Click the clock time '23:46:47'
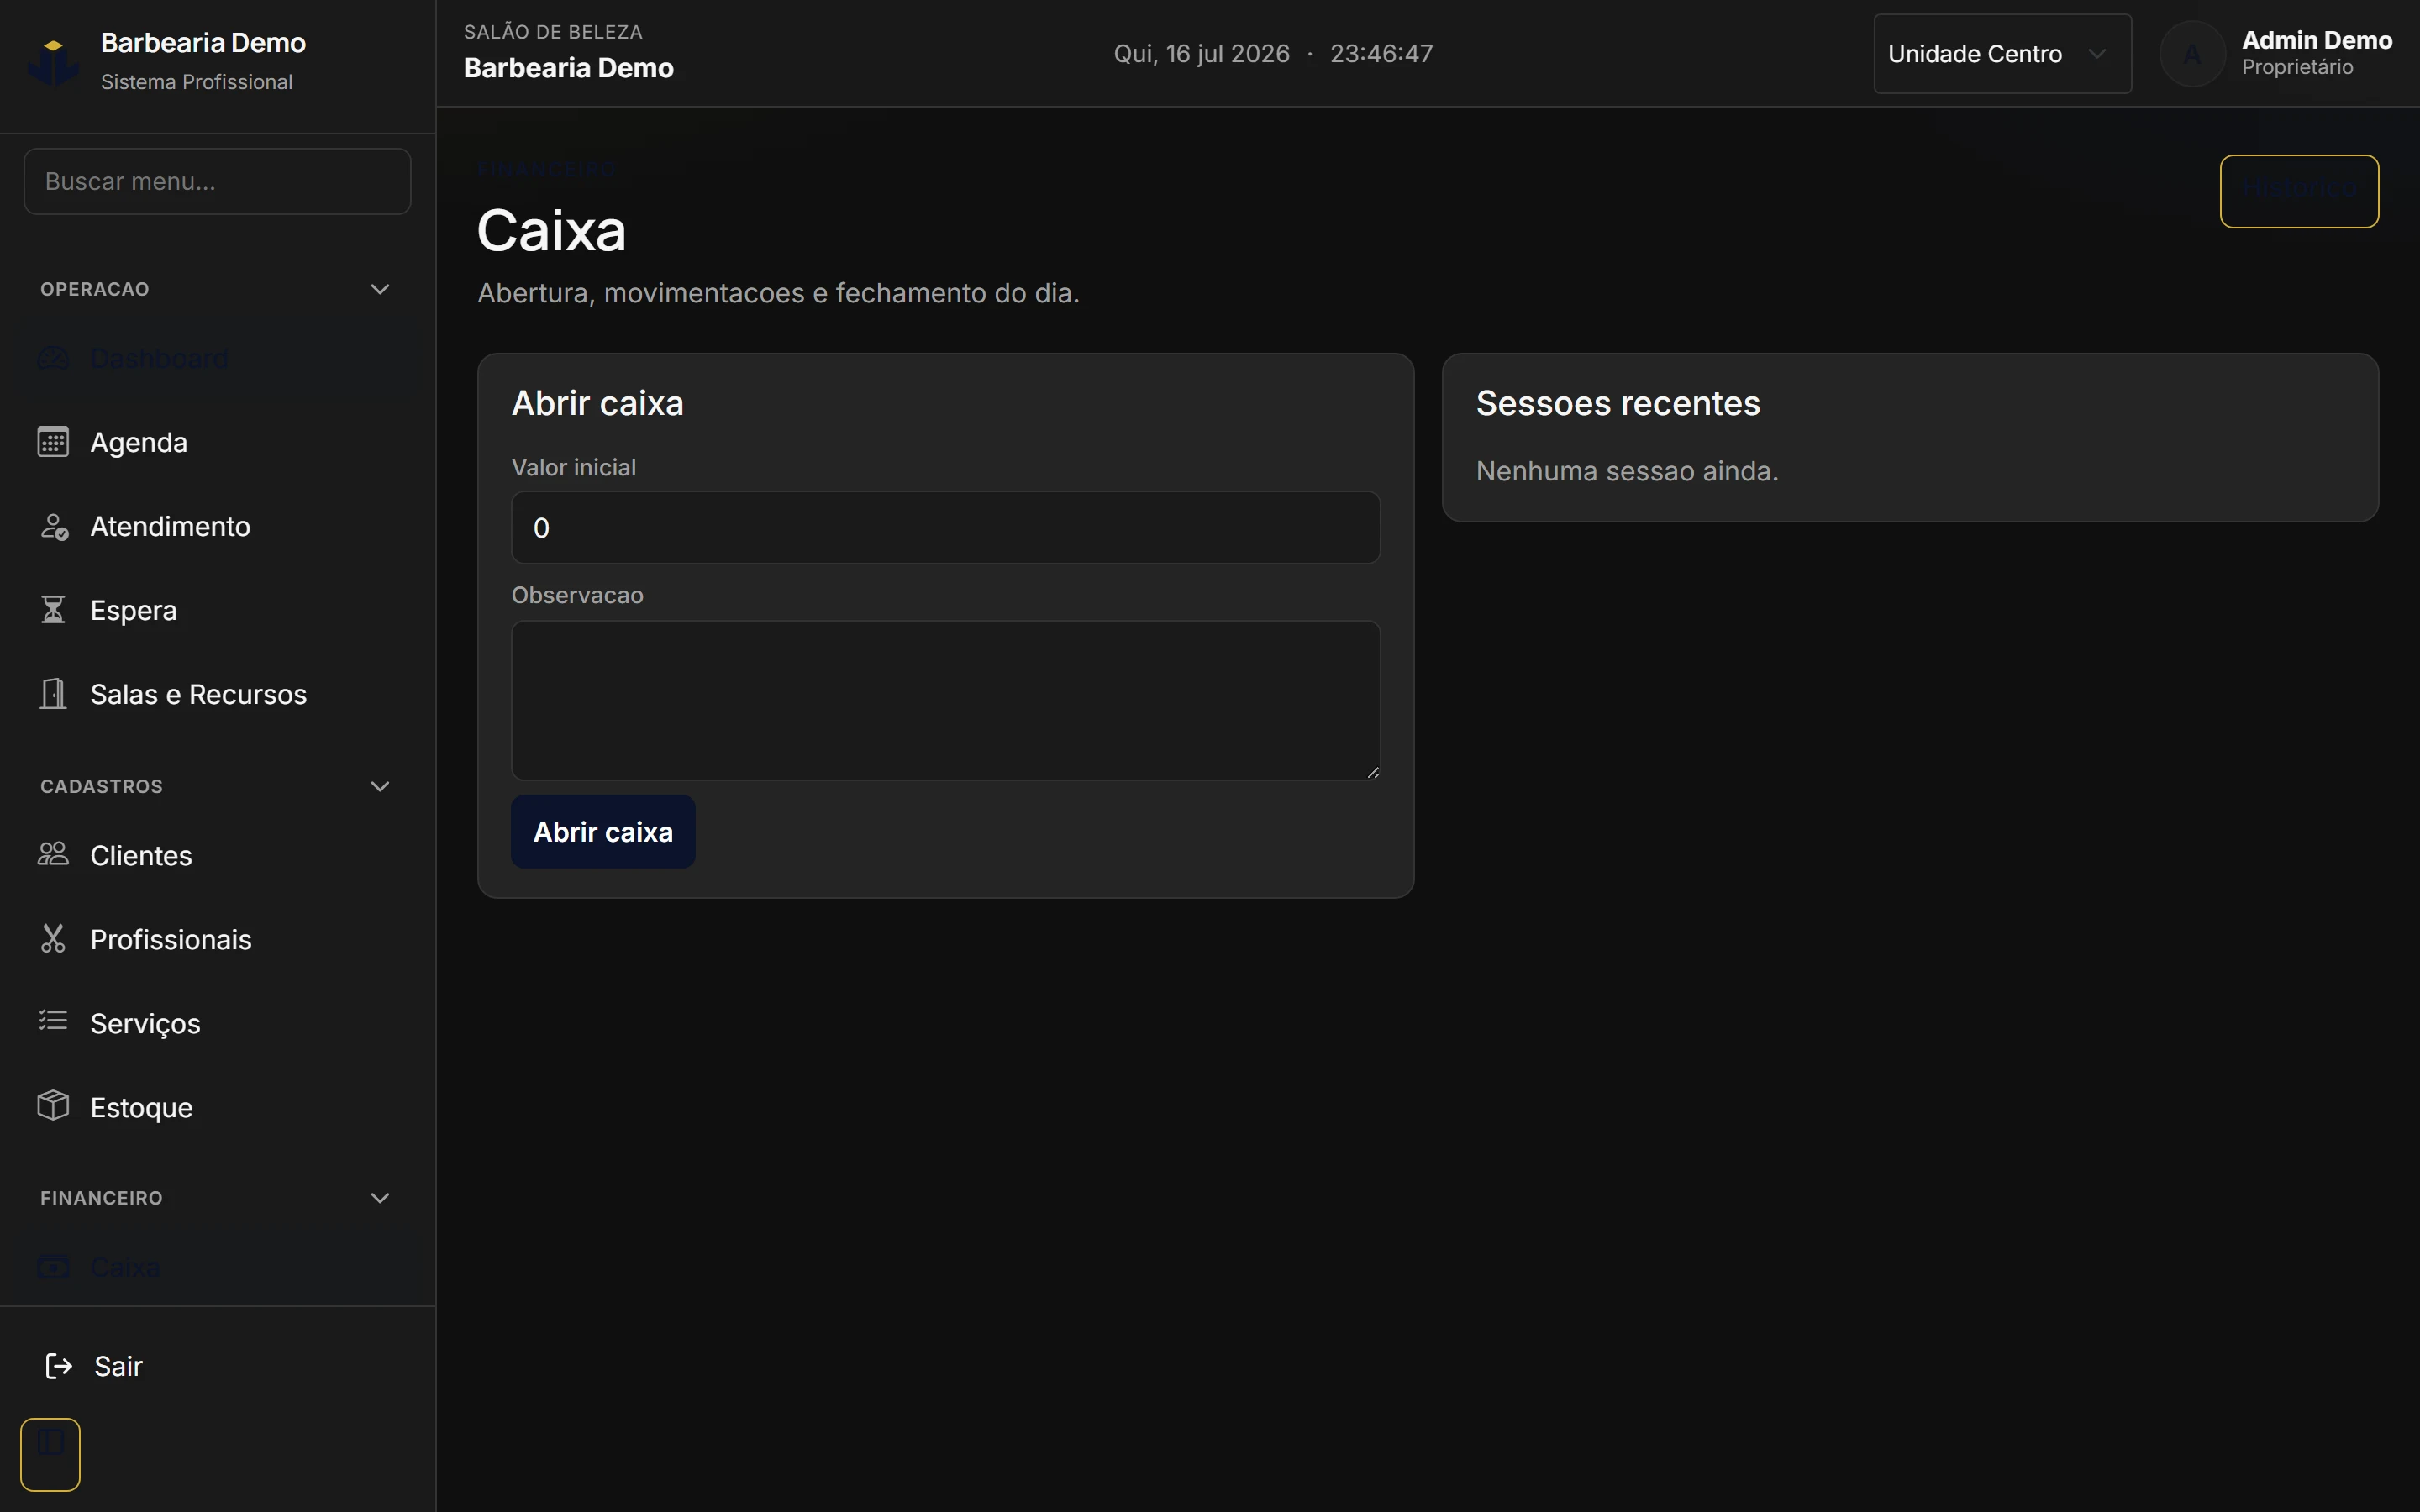 pyautogui.click(x=1381, y=54)
